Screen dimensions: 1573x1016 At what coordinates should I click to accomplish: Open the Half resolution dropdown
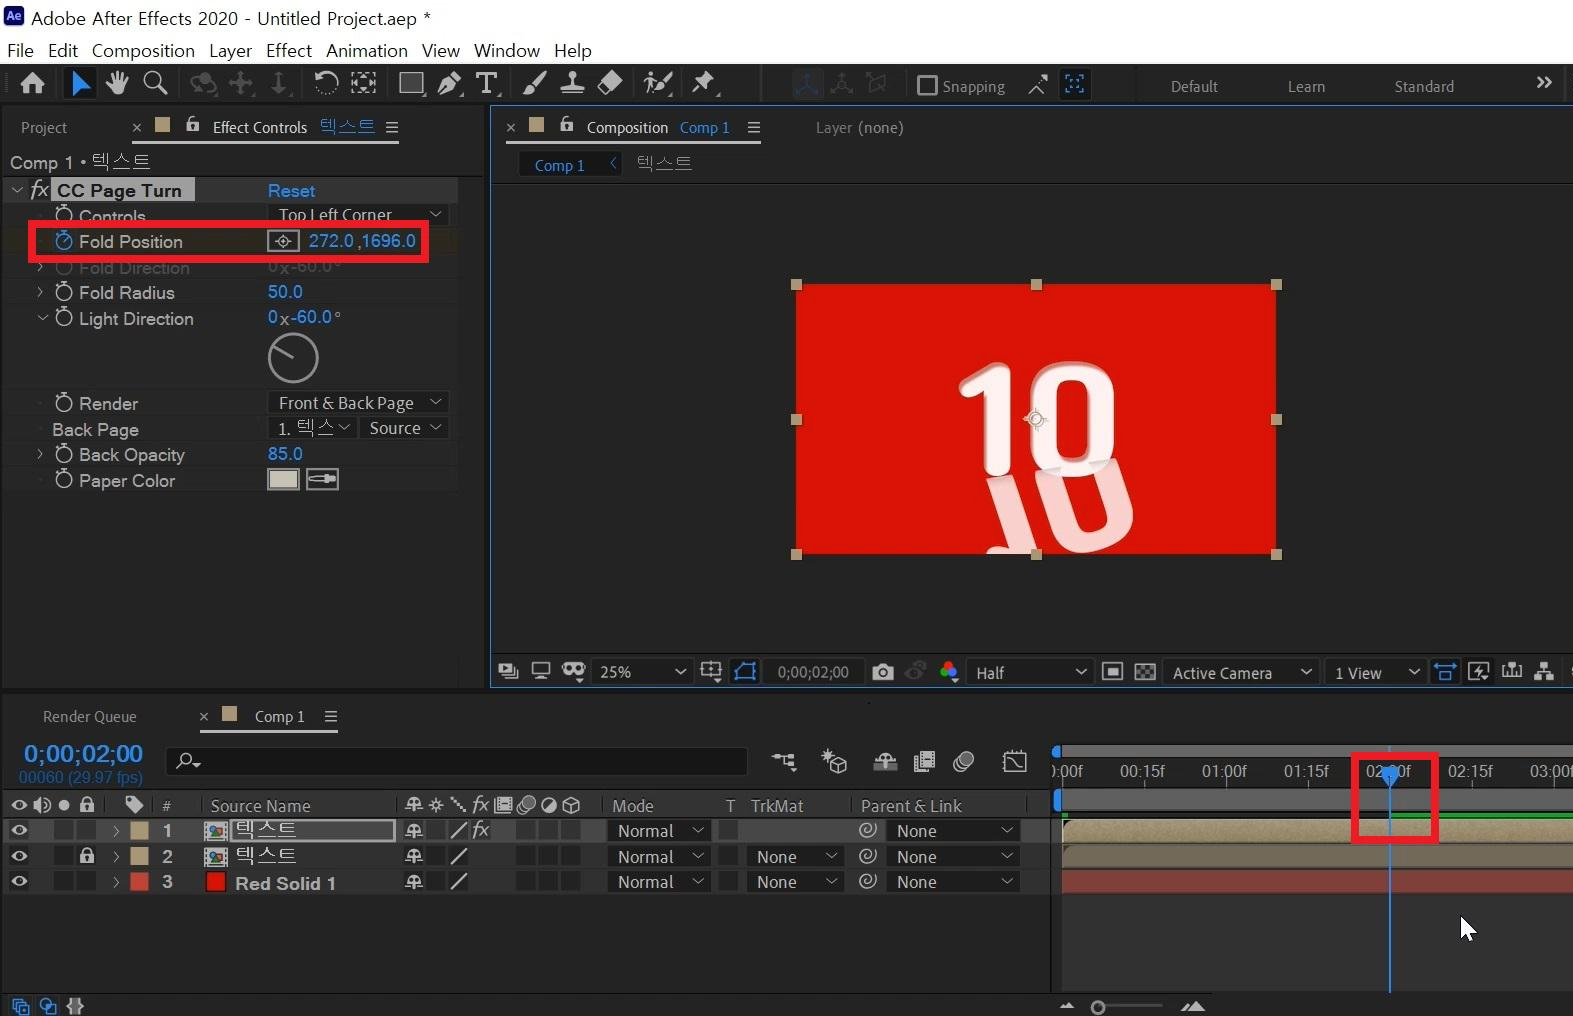pos(1030,672)
